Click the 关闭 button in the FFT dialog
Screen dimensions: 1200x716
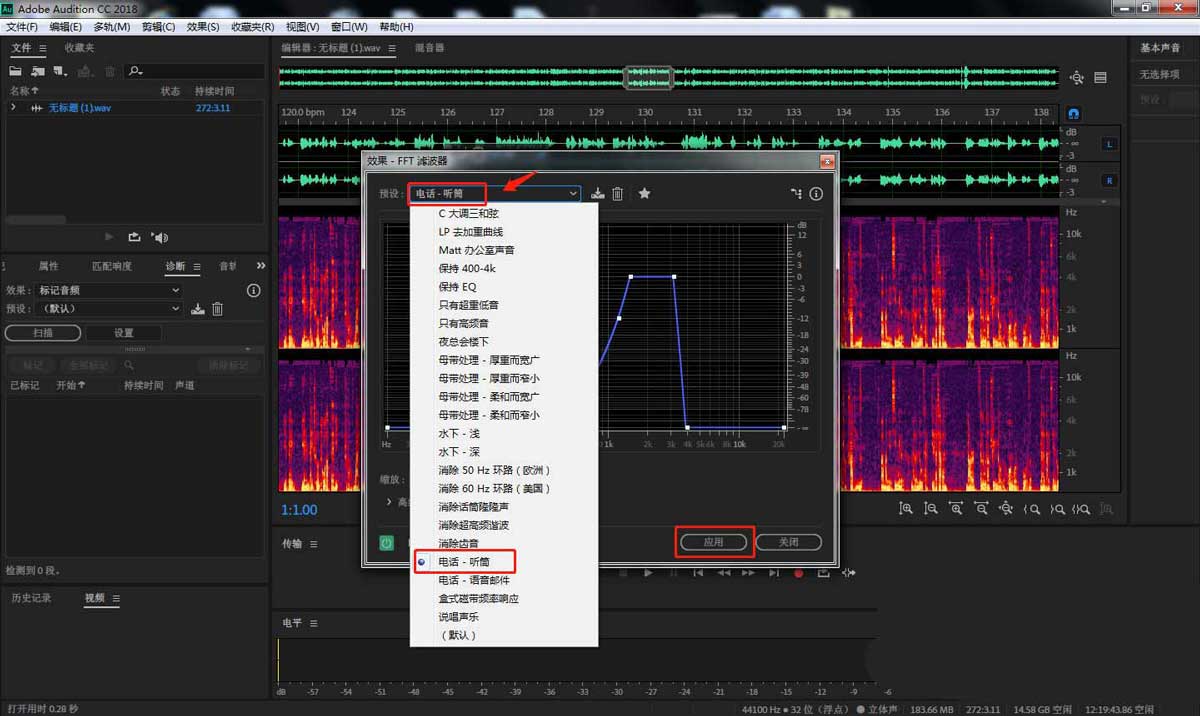789,542
